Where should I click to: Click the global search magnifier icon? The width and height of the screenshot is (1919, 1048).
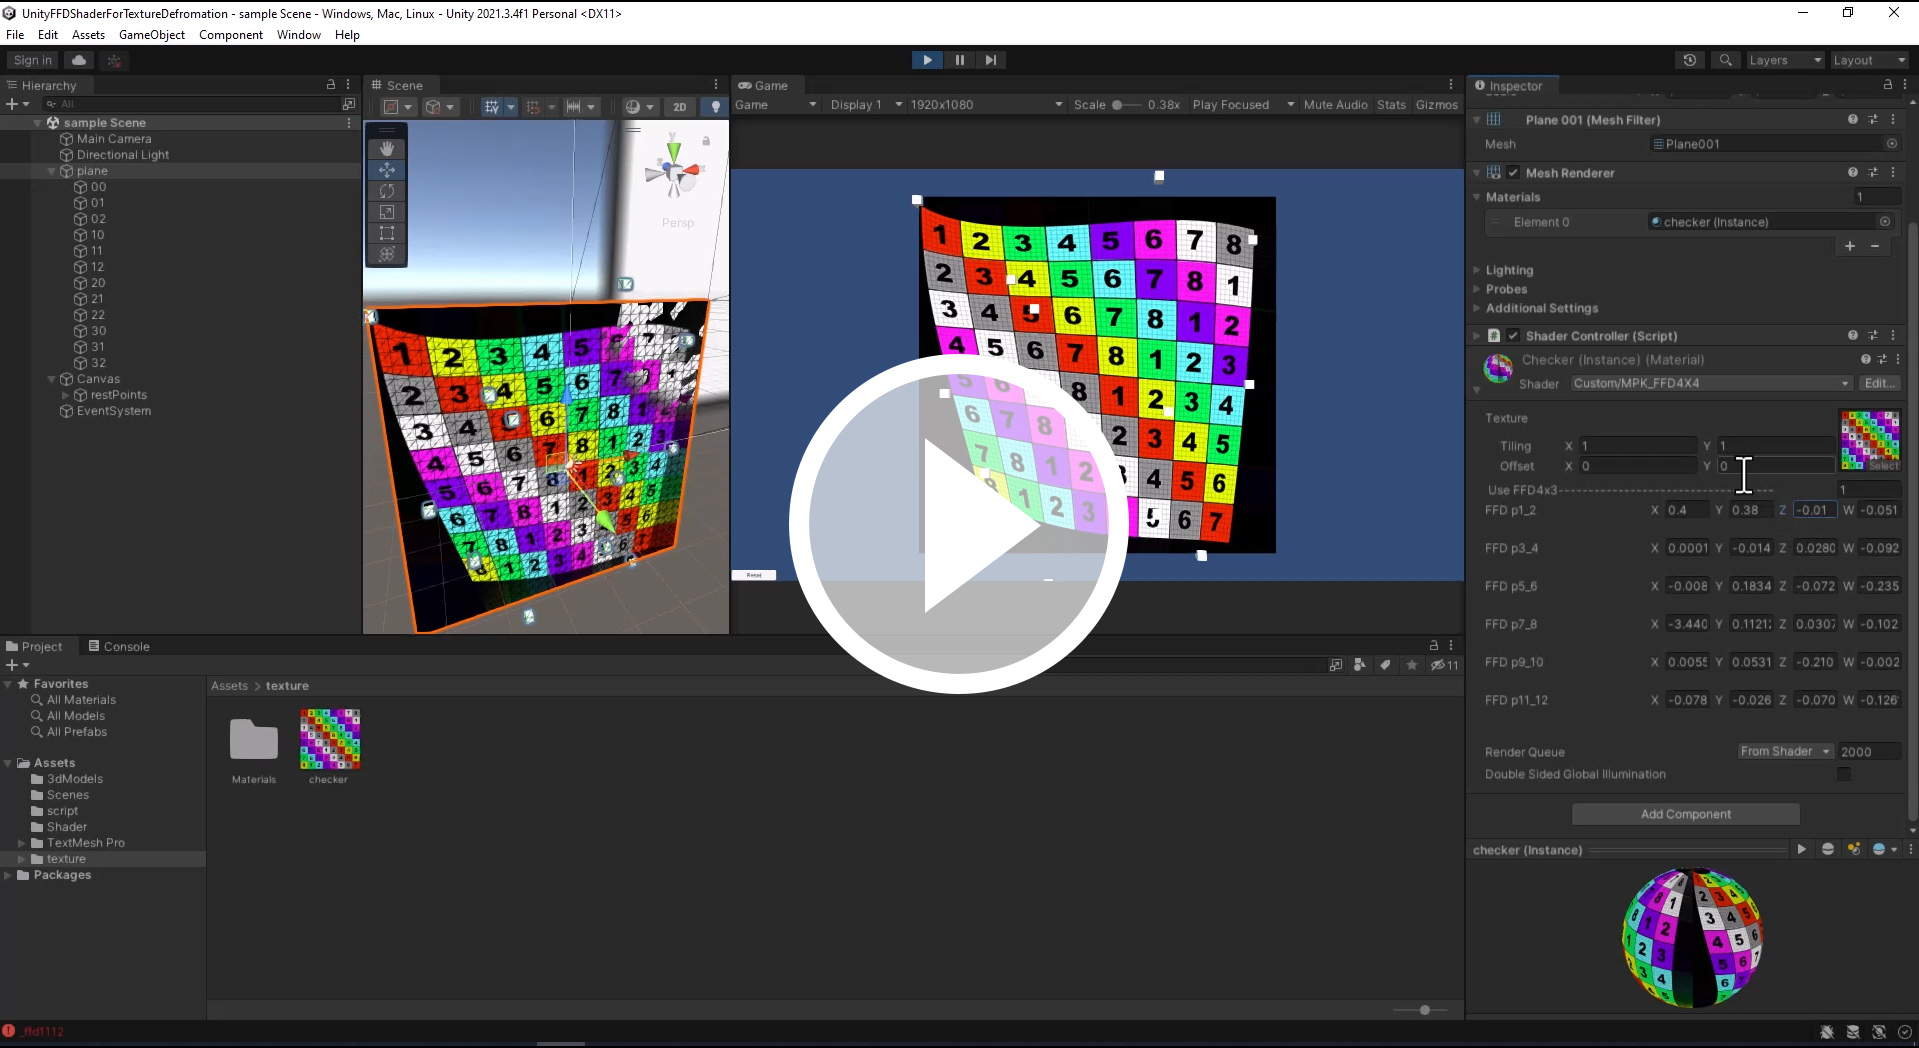(x=1725, y=60)
